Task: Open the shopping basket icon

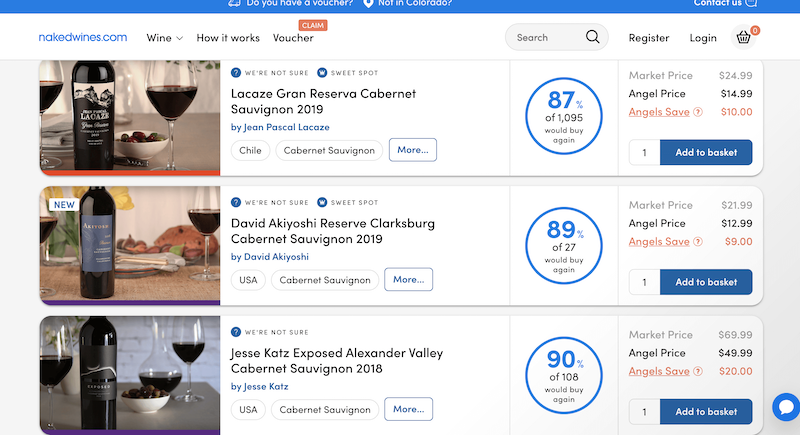Action: [744, 38]
